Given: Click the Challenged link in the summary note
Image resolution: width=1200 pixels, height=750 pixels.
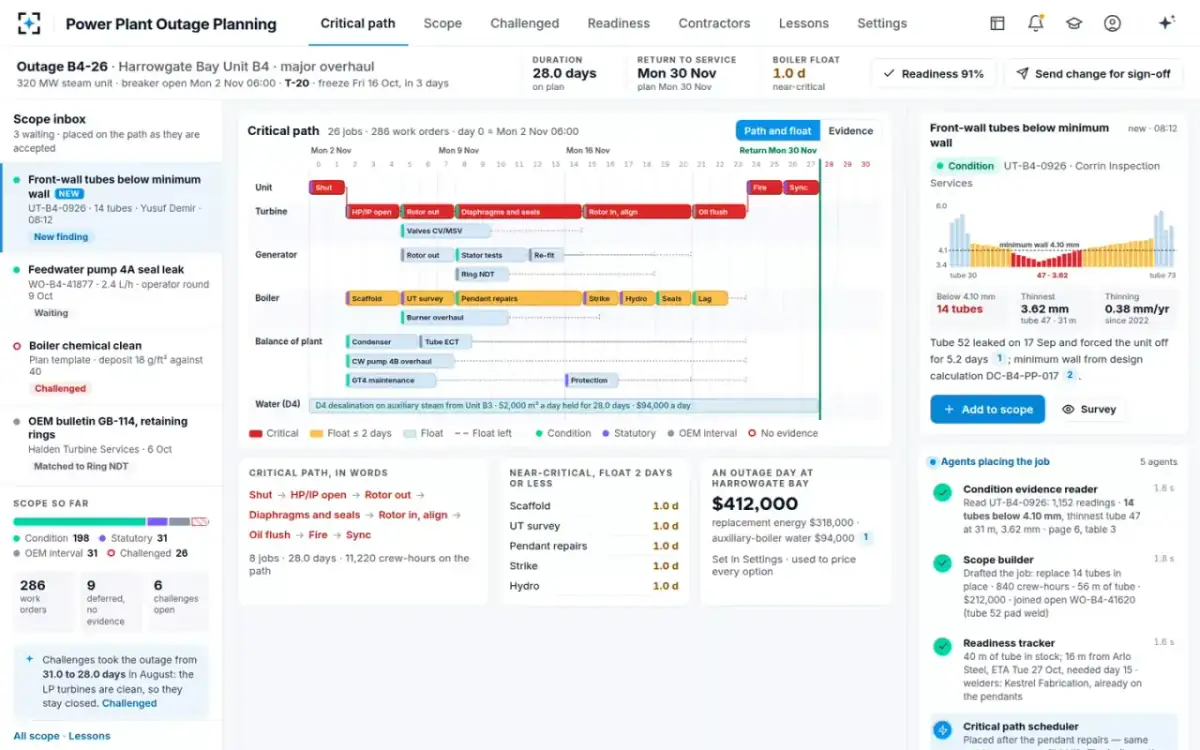Looking at the screenshot, I should coord(129,703).
